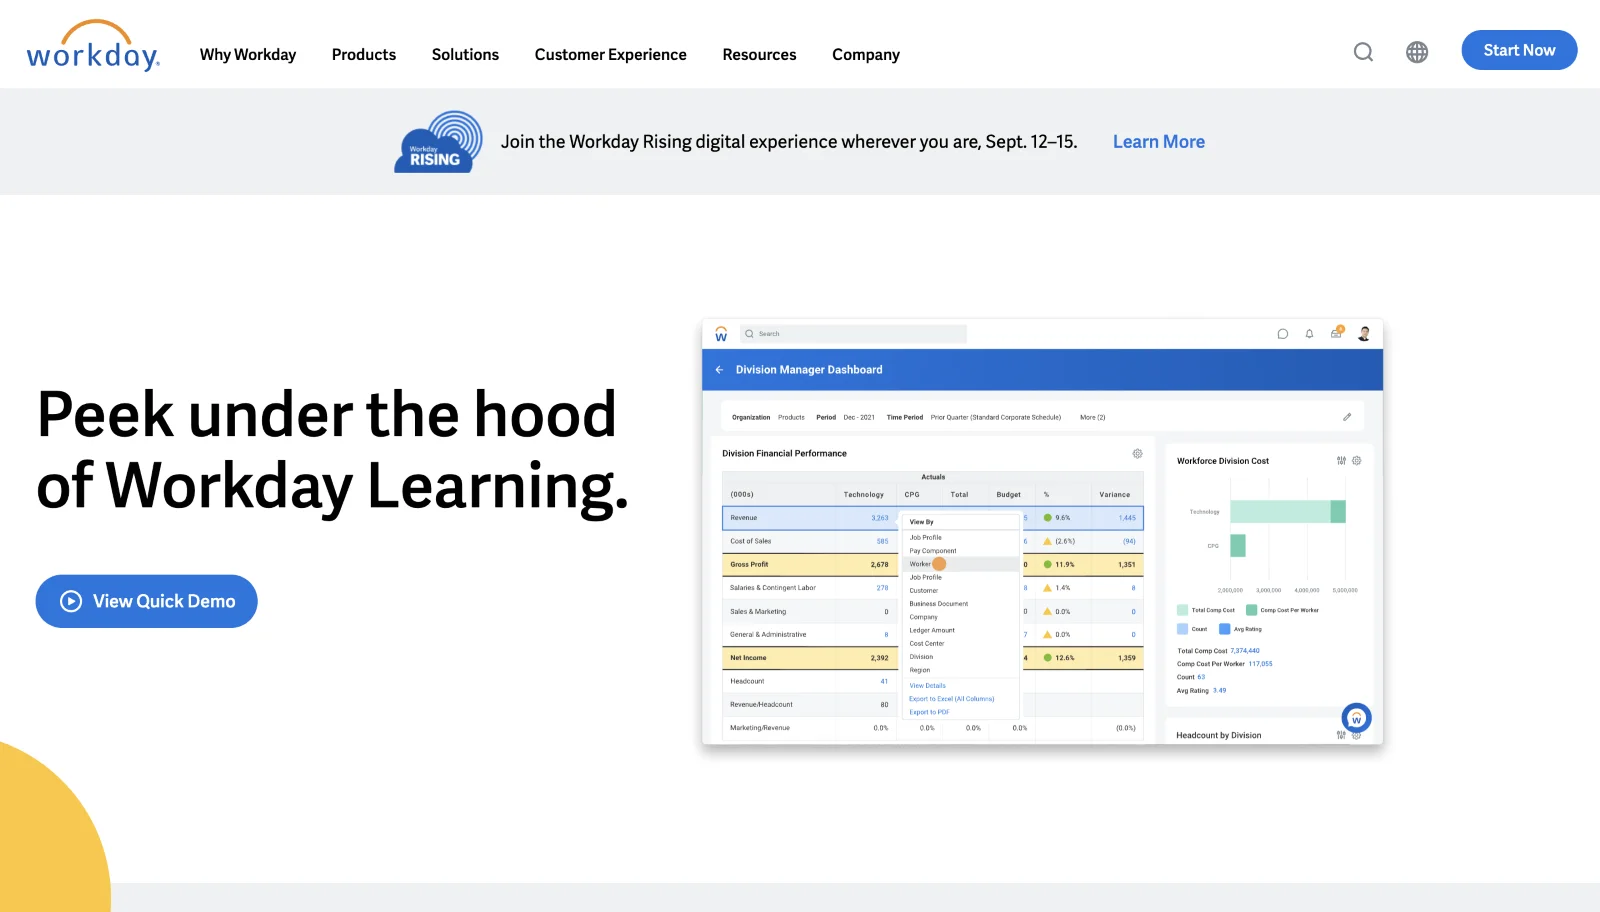1600x912 pixels.
Task: Click the CPG bar in the chart
Action: (x=1238, y=545)
